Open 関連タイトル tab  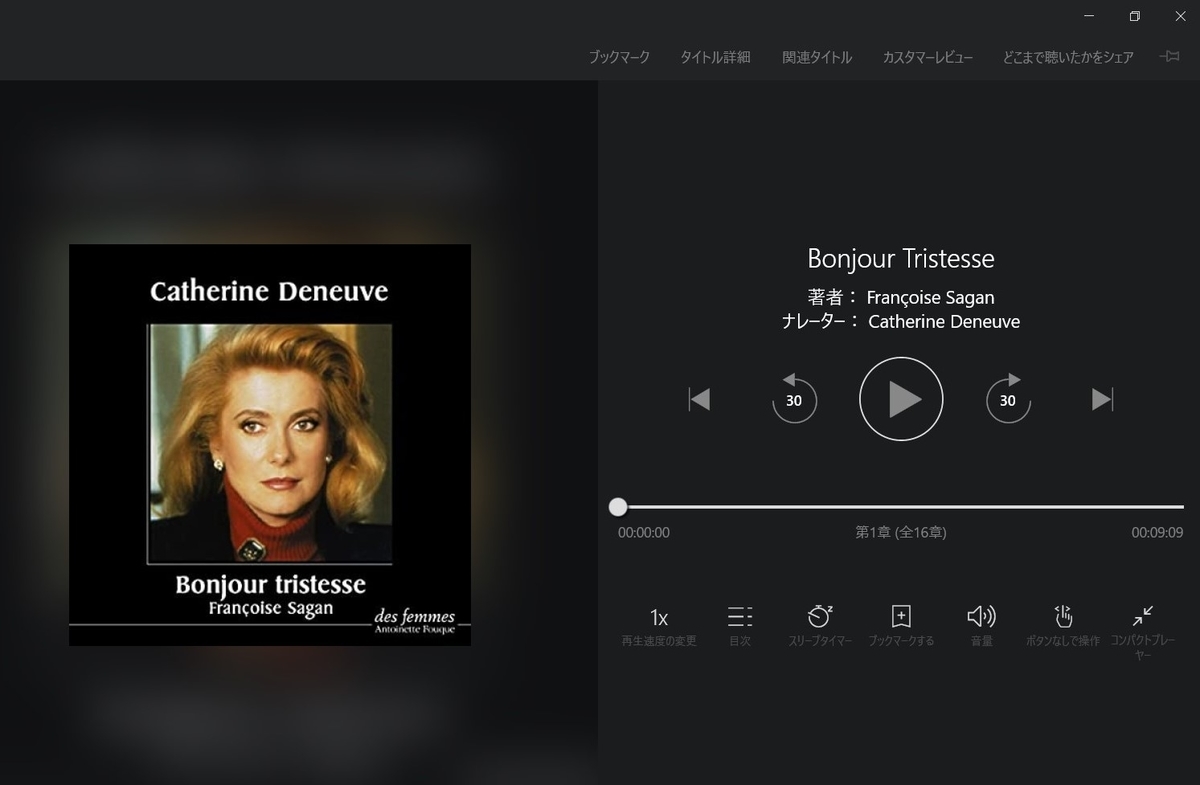817,57
